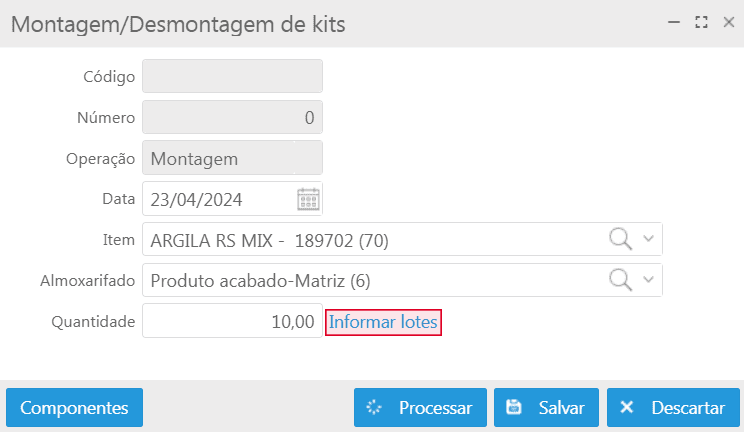Click the Quantidade field showing 10,00

pos(232,322)
